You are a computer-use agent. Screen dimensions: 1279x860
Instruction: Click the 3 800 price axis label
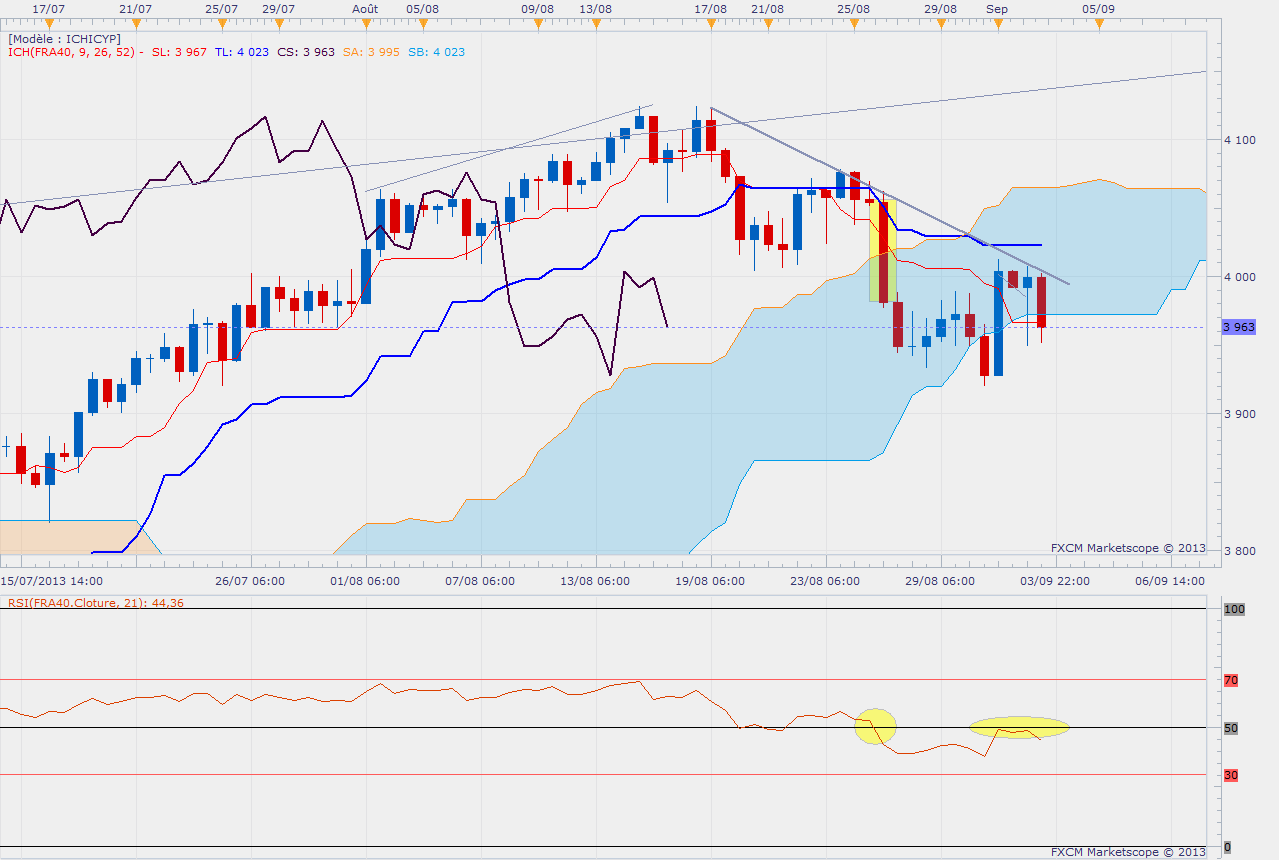pos(1240,551)
